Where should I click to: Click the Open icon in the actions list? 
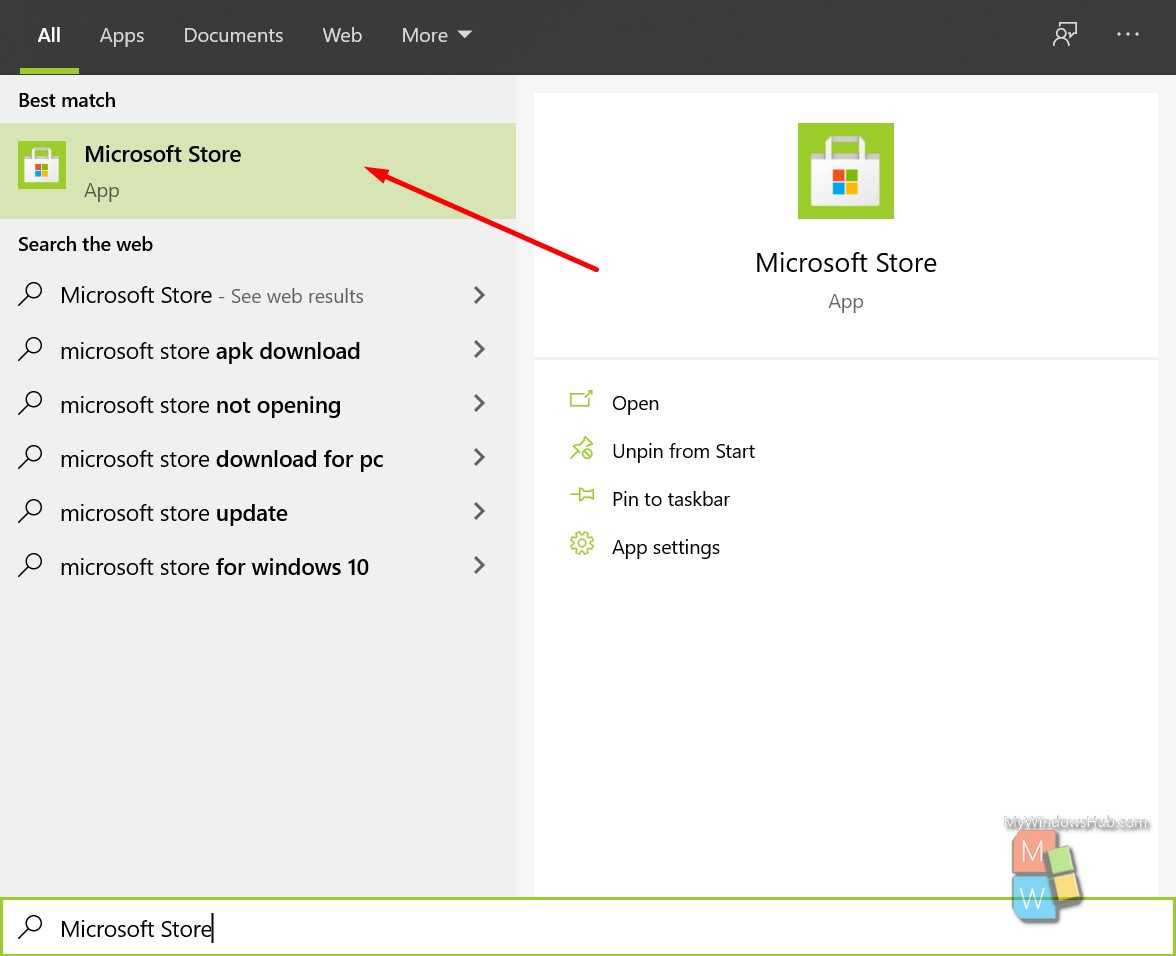[x=581, y=401]
